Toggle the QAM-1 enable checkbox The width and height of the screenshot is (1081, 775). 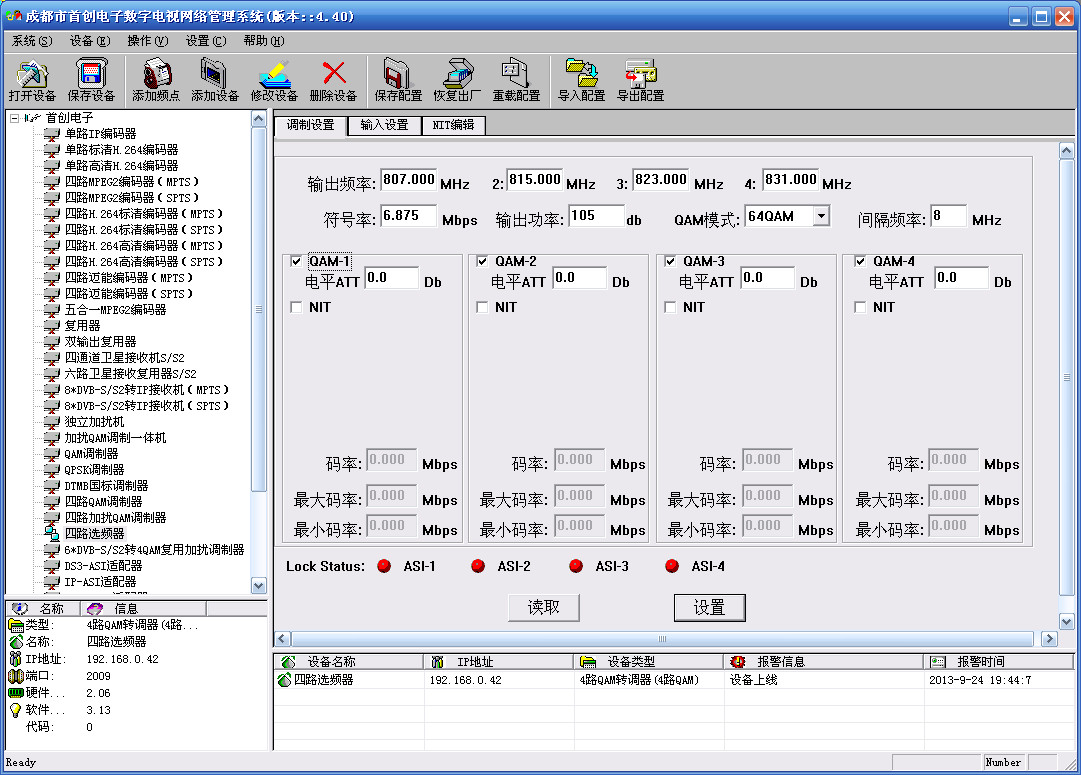point(296,261)
